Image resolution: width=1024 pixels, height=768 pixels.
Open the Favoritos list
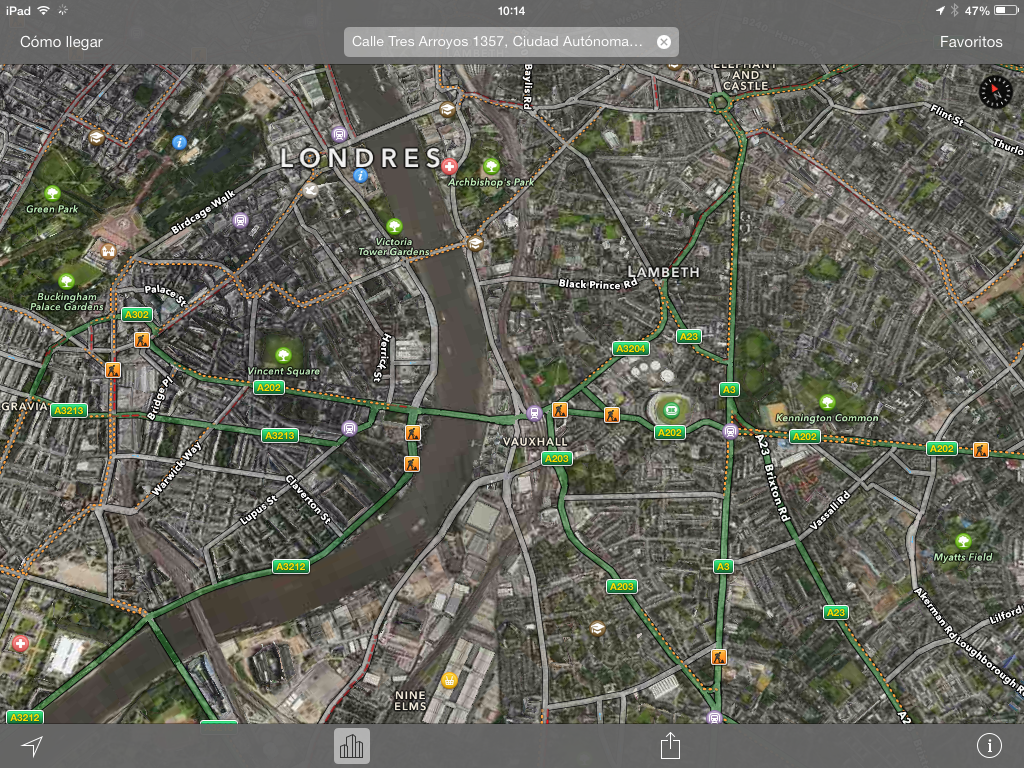click(x=970, y=42)
